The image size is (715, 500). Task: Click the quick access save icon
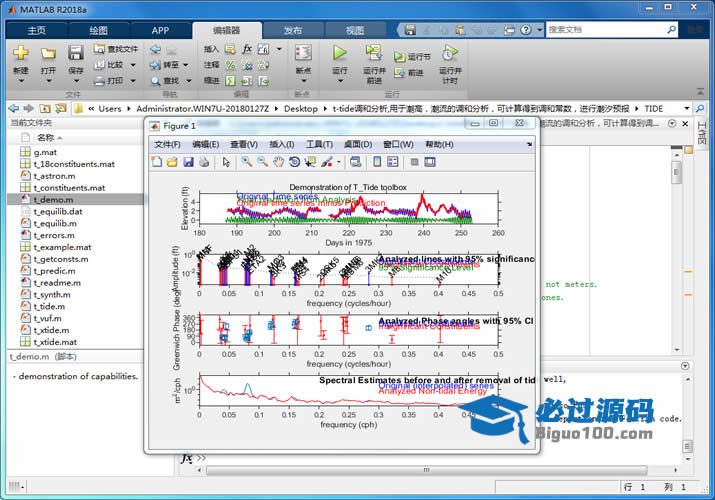pyautogui.click(x=410, y=30)
